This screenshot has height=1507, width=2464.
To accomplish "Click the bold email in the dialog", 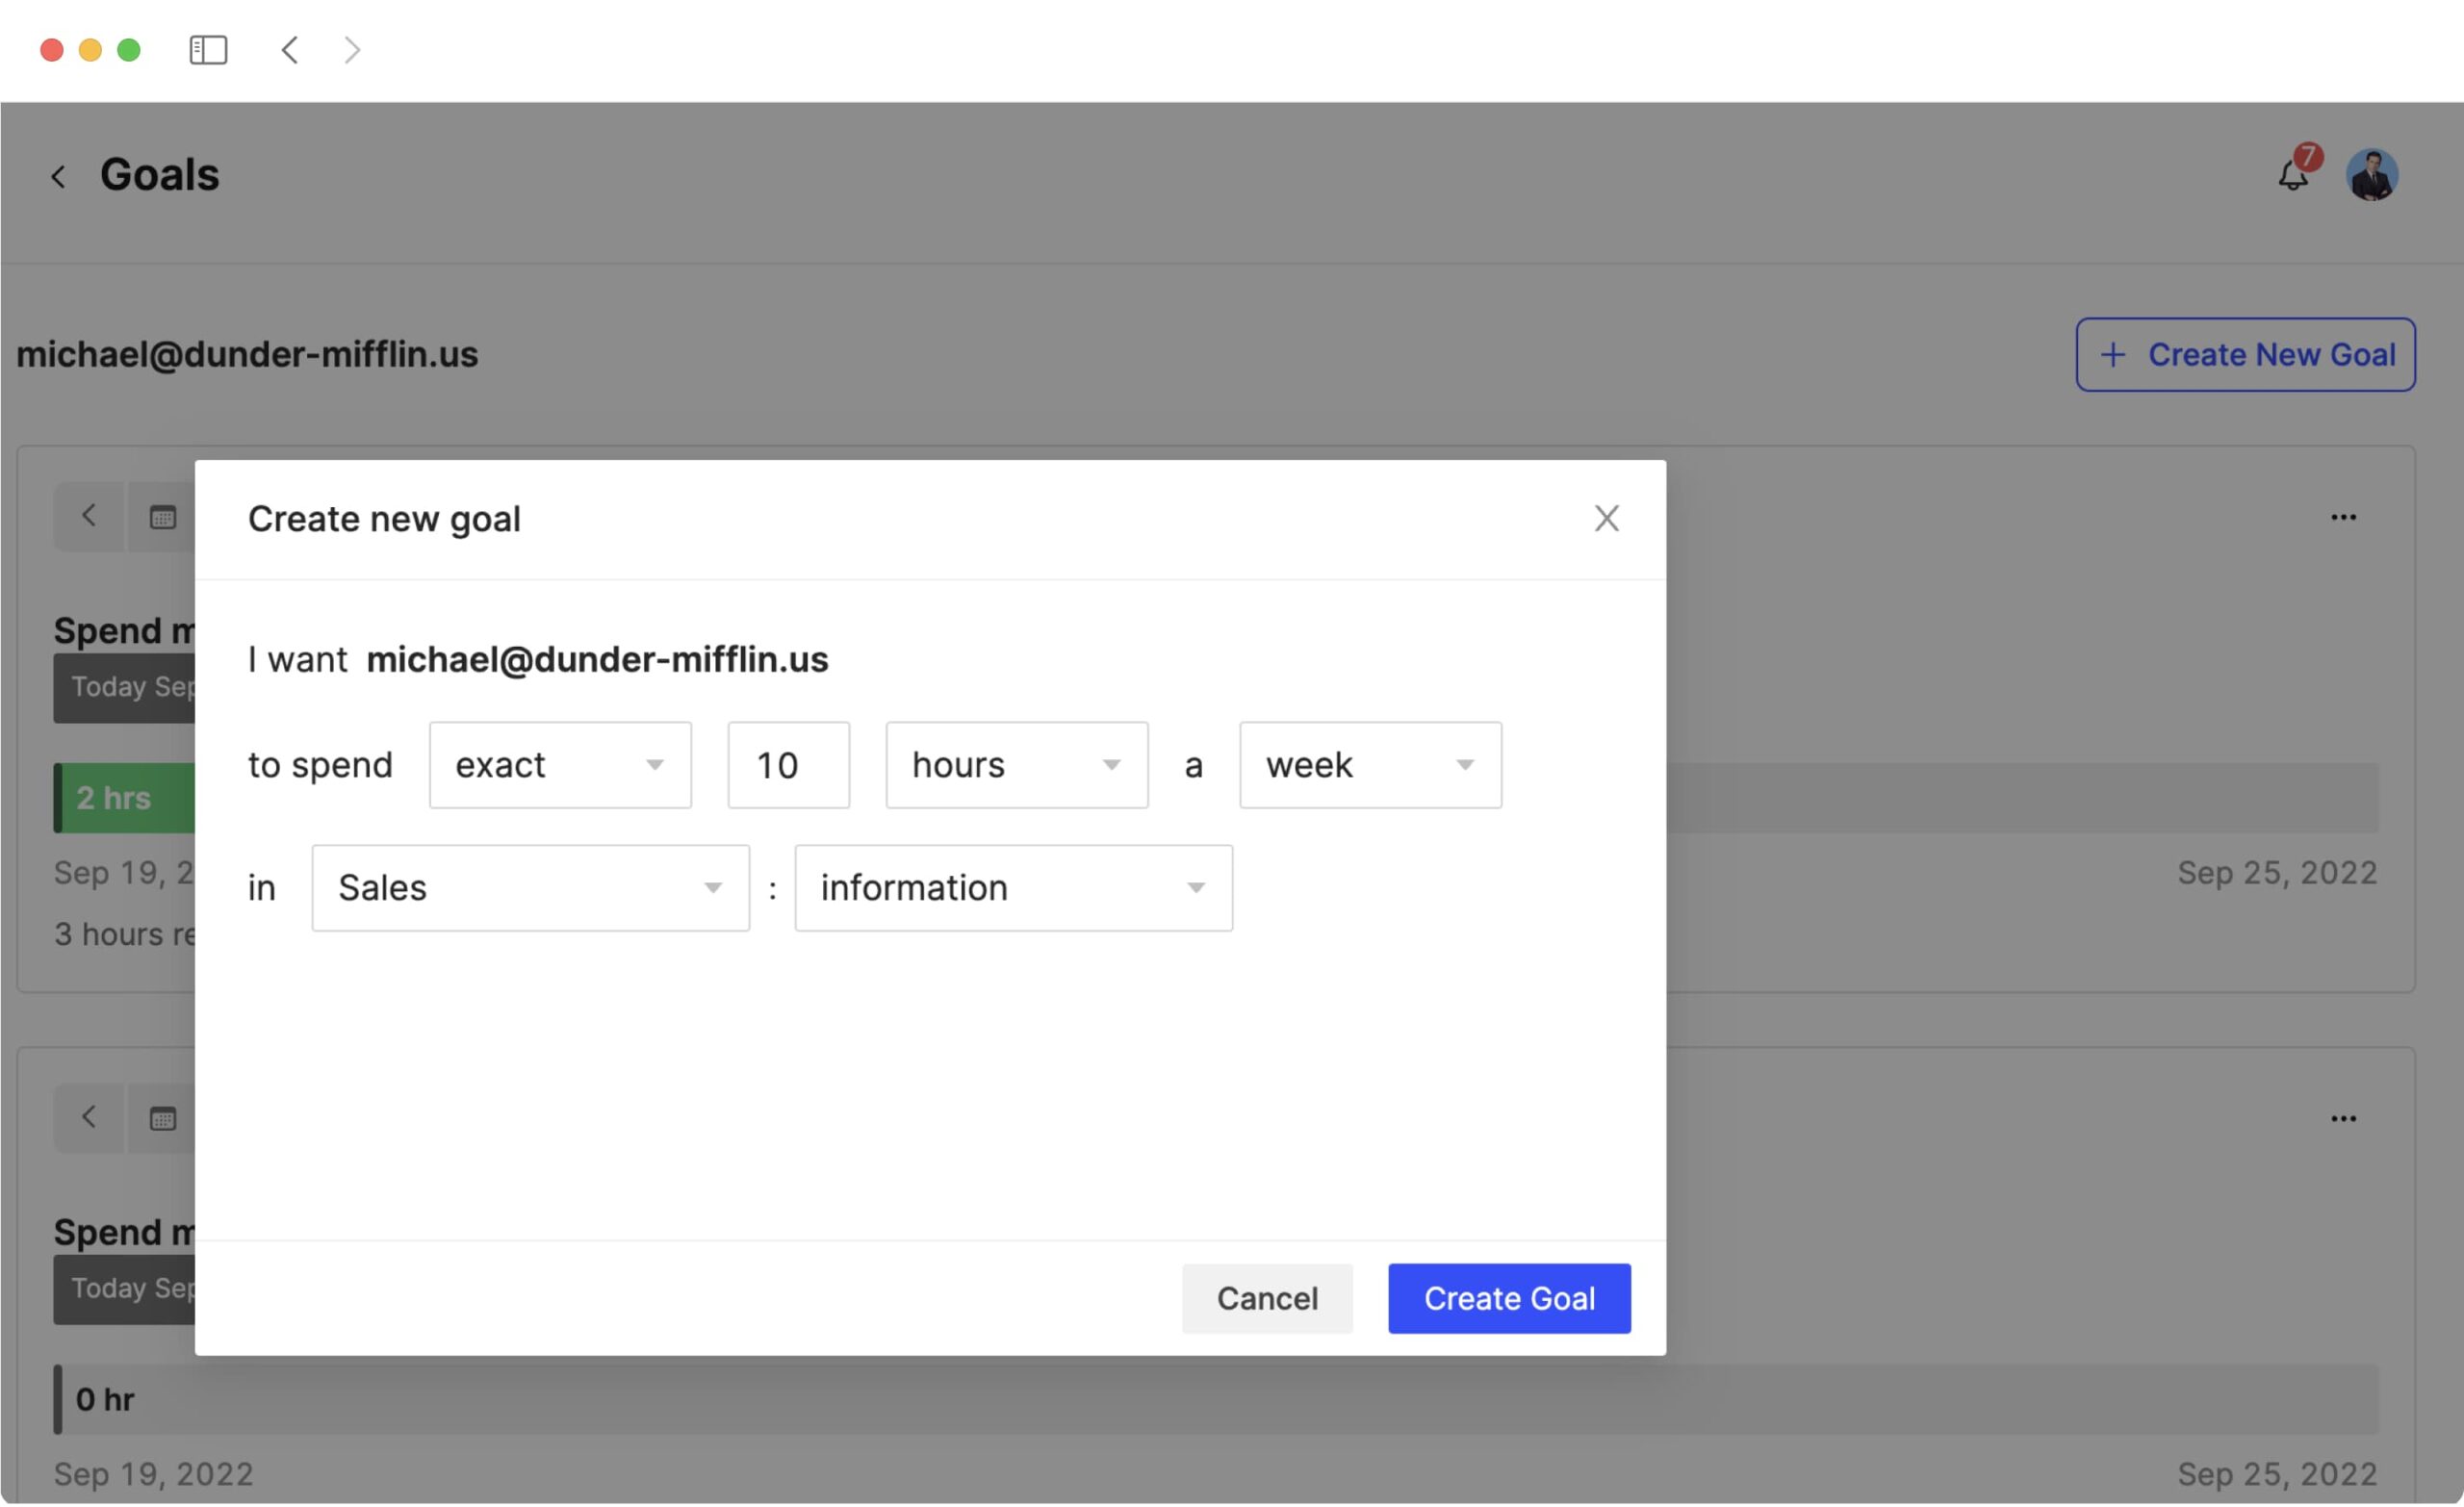I will point(597,659).
